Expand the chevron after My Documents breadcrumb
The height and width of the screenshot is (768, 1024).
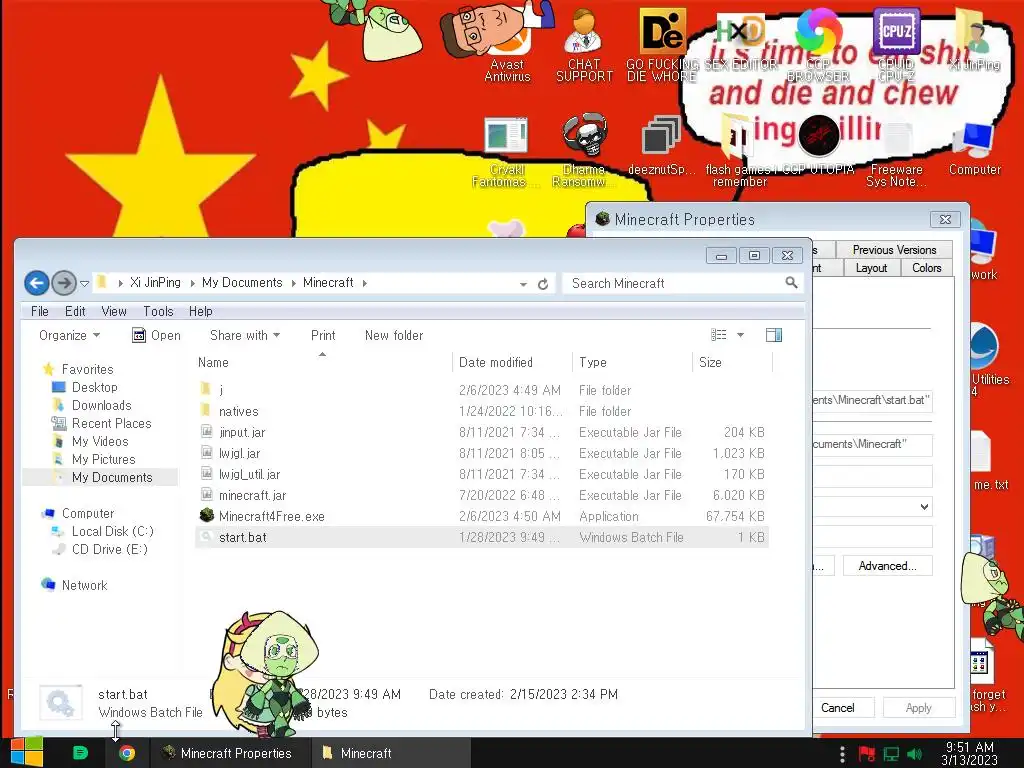[293, 283]
